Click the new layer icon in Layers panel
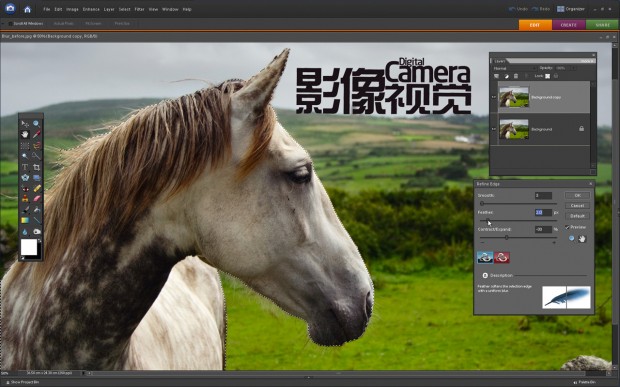This screenshot has width=620, height=387. click(x=496, y=76)
